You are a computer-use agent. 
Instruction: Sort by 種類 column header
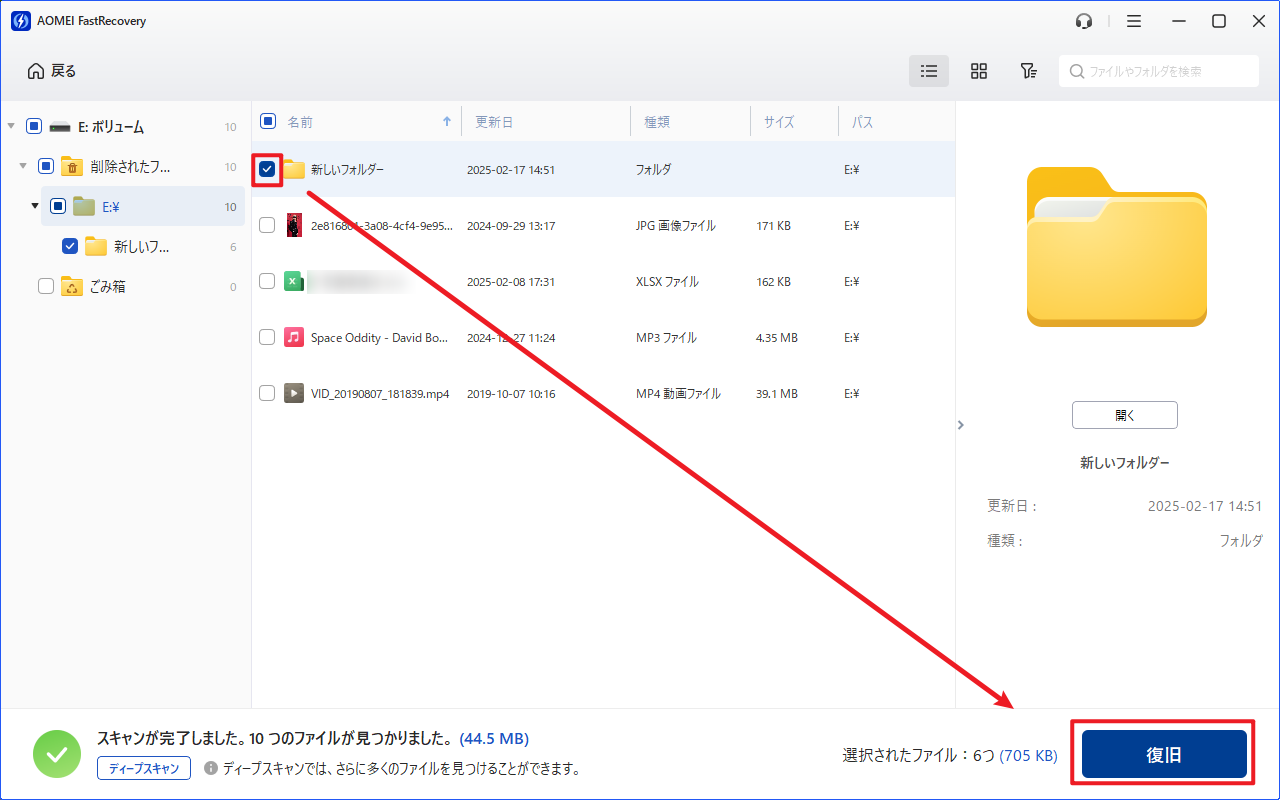click(657, 122)
